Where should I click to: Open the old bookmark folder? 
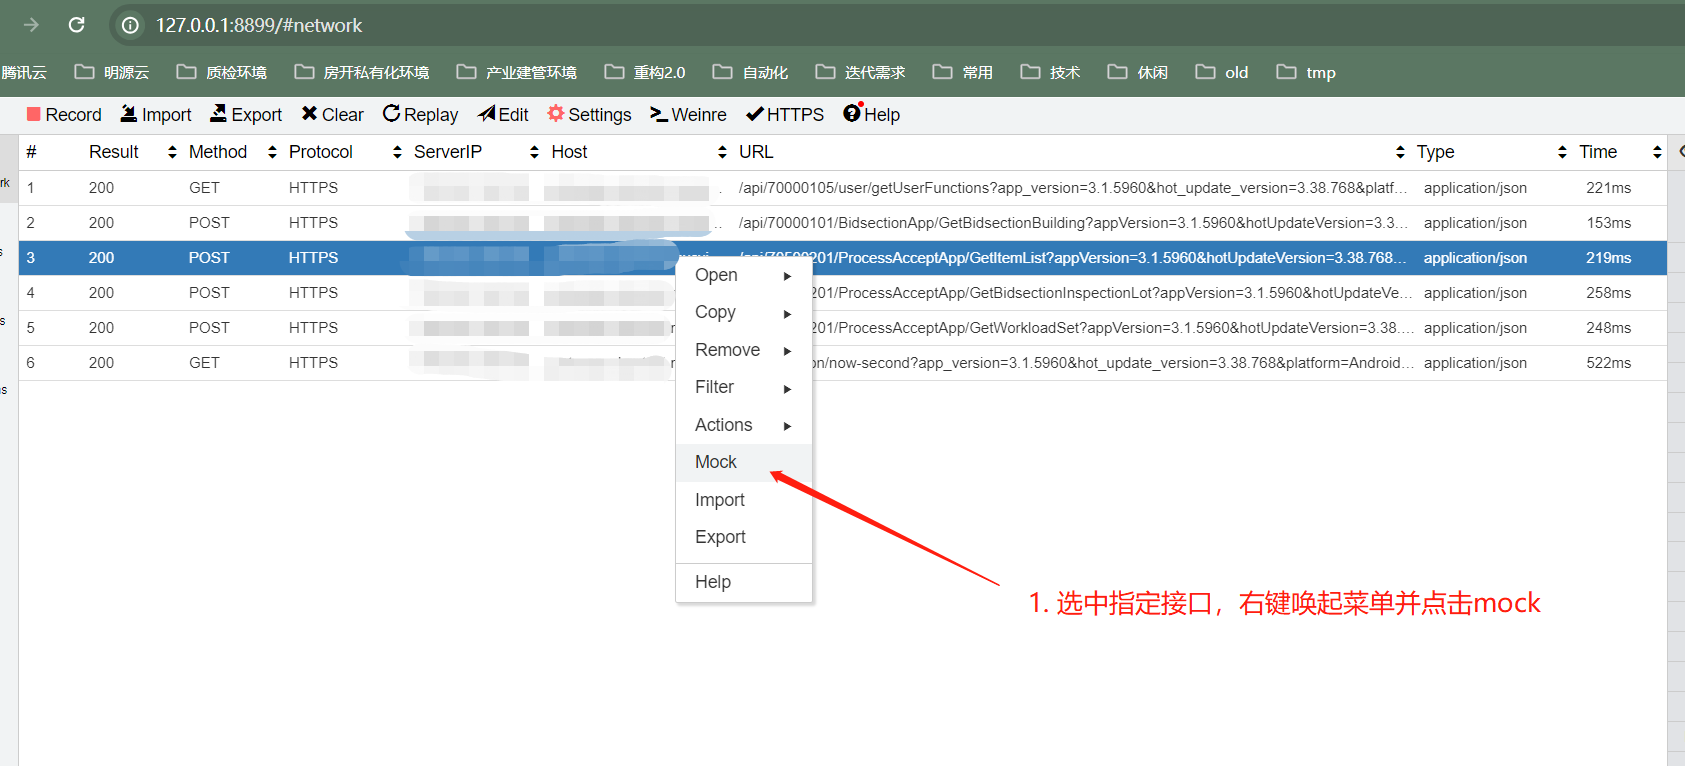tap(1222, 72)
